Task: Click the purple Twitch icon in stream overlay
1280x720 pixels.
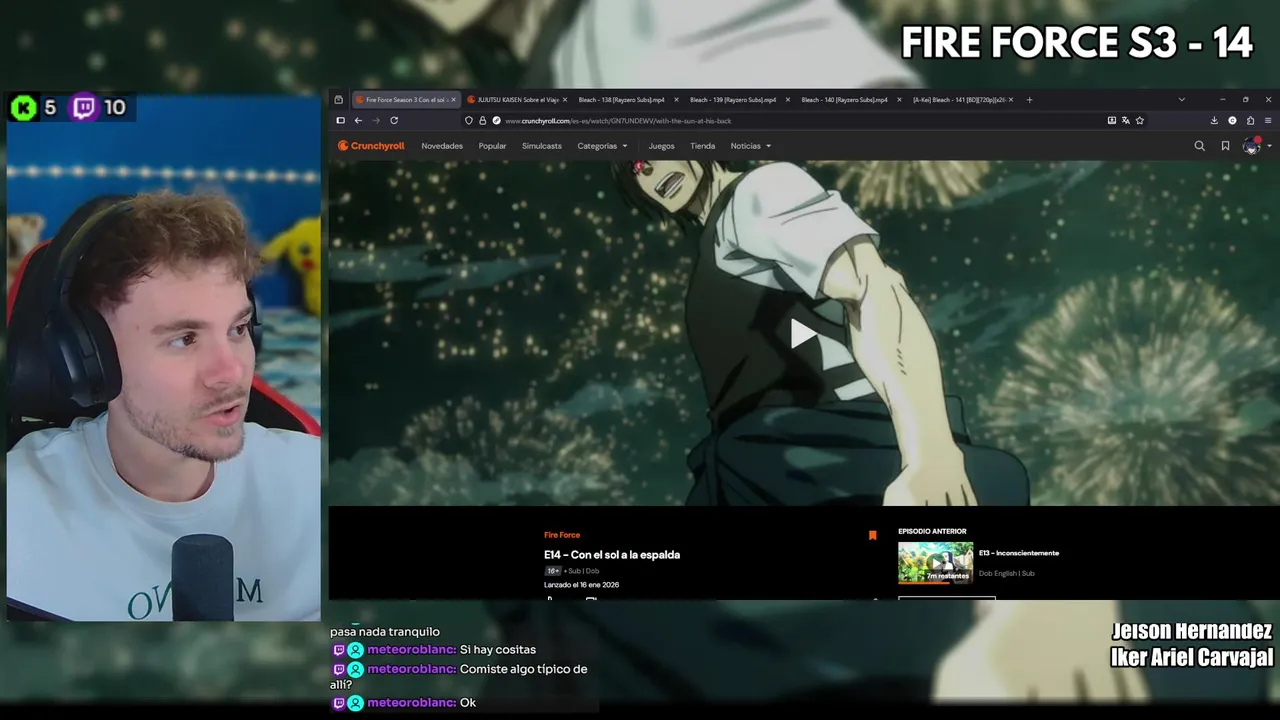Action: click(x=85, y=107)
